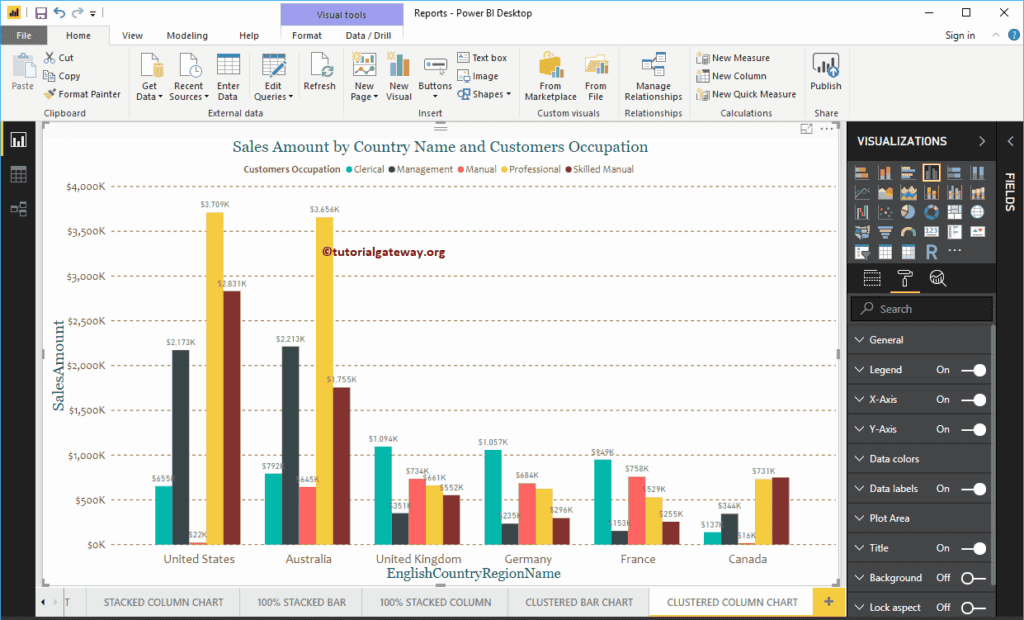
Task: Open Data view in the left sidebar
Action: [x=18, y=174]
